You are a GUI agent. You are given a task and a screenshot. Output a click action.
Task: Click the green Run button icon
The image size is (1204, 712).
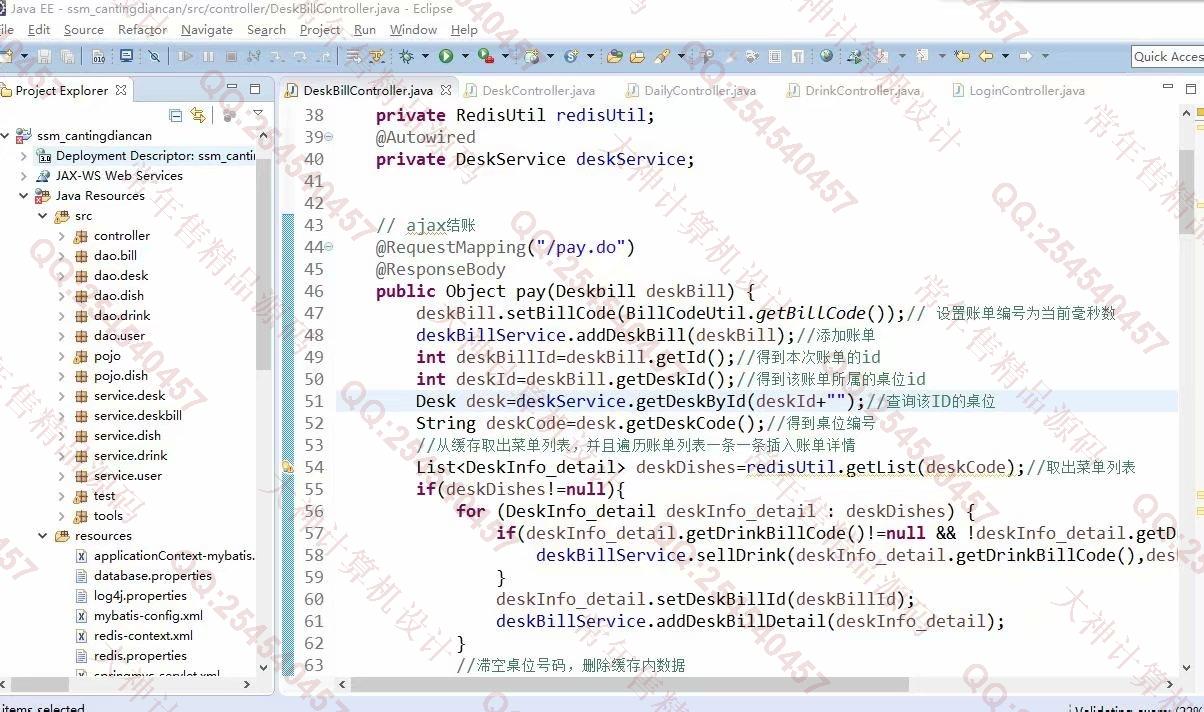(446, 57)
